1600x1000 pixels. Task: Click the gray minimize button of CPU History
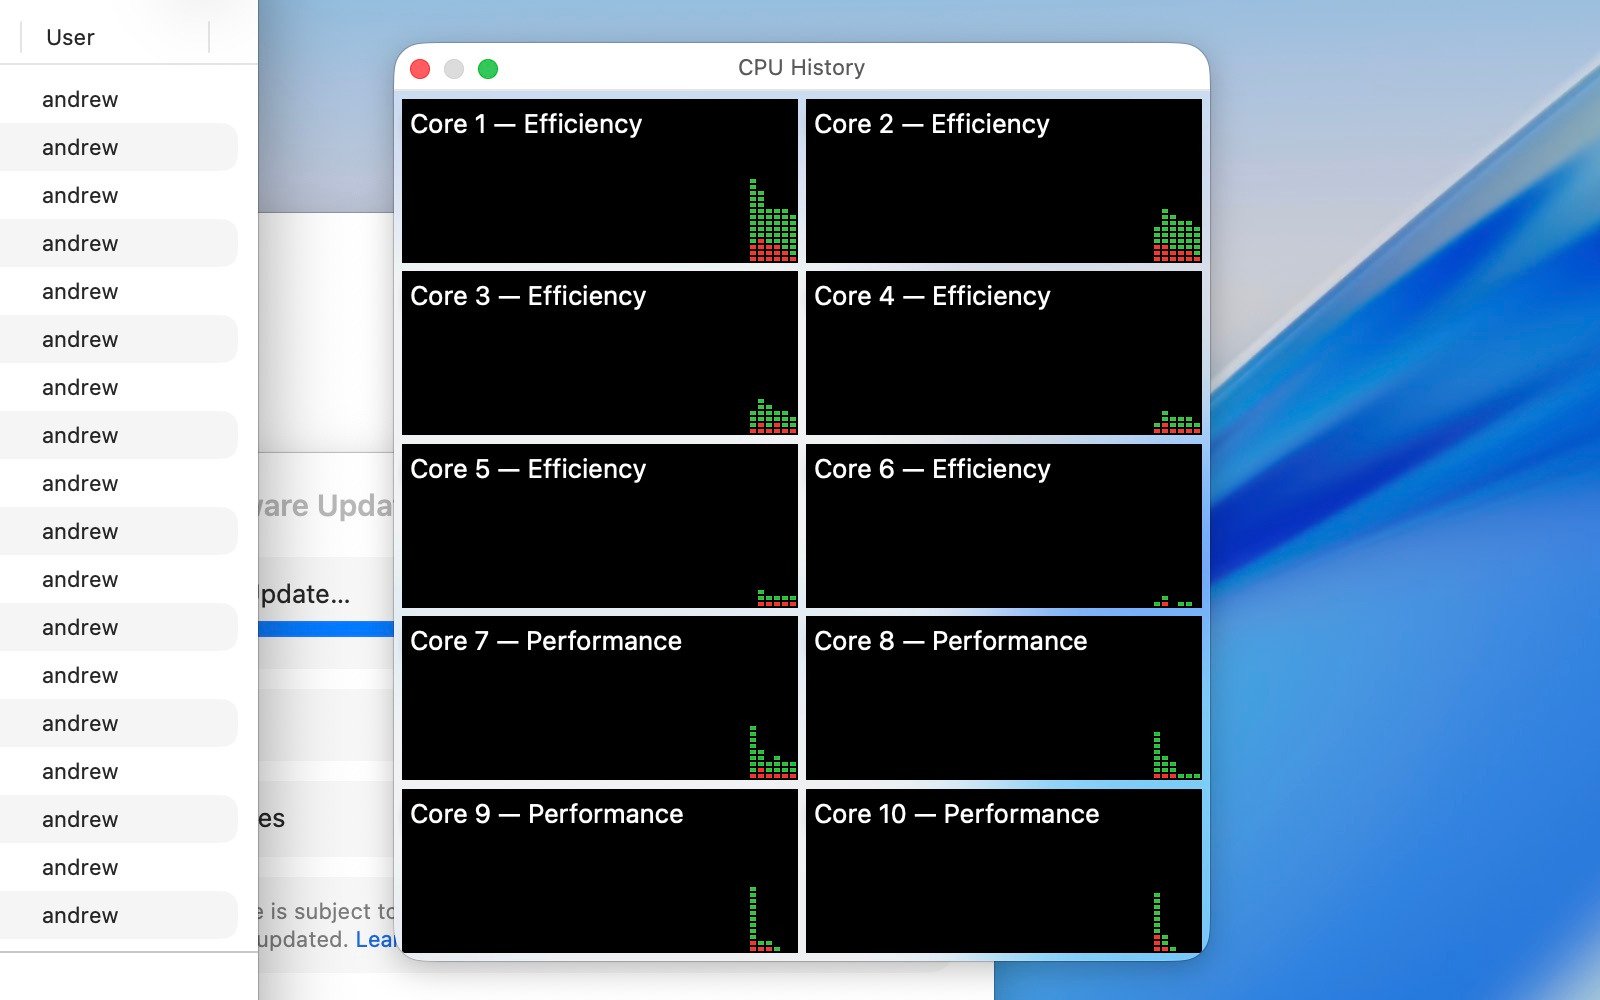point(454,69)
